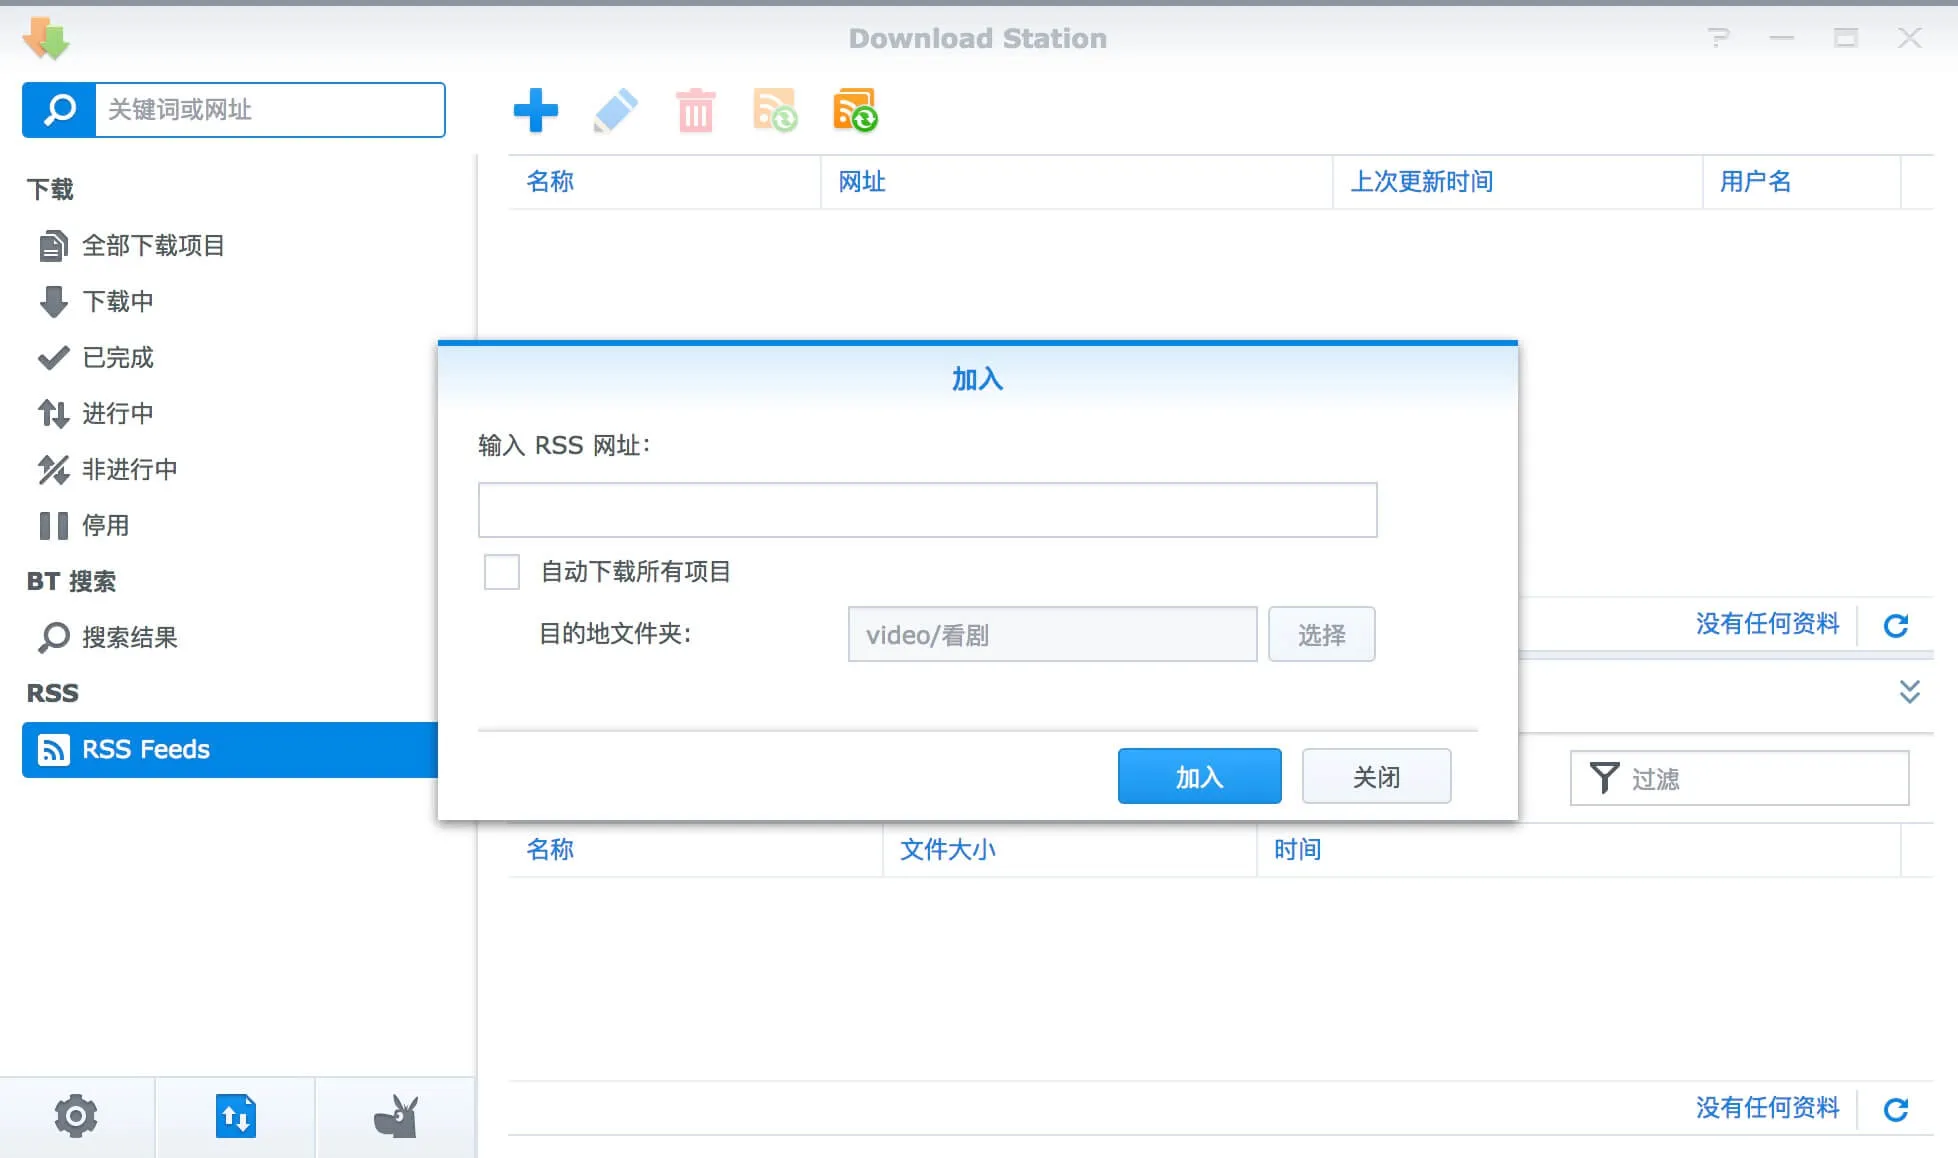Click the 过滤 filter field
1958x1158 pixels.
1760,778
